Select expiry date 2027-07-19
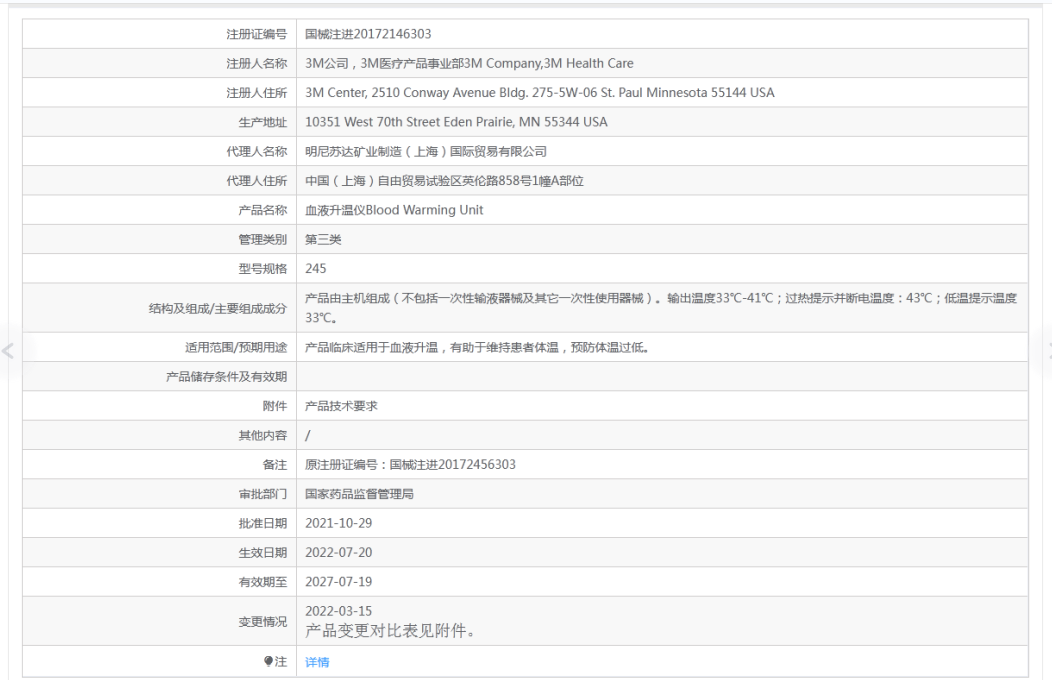Viewport: 1052px width, 680px height. pos(338,582)
